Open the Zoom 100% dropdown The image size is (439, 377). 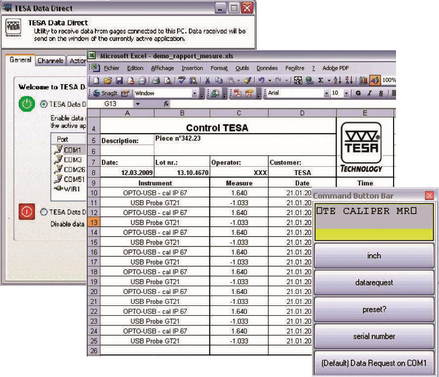[x=389, y=80]
